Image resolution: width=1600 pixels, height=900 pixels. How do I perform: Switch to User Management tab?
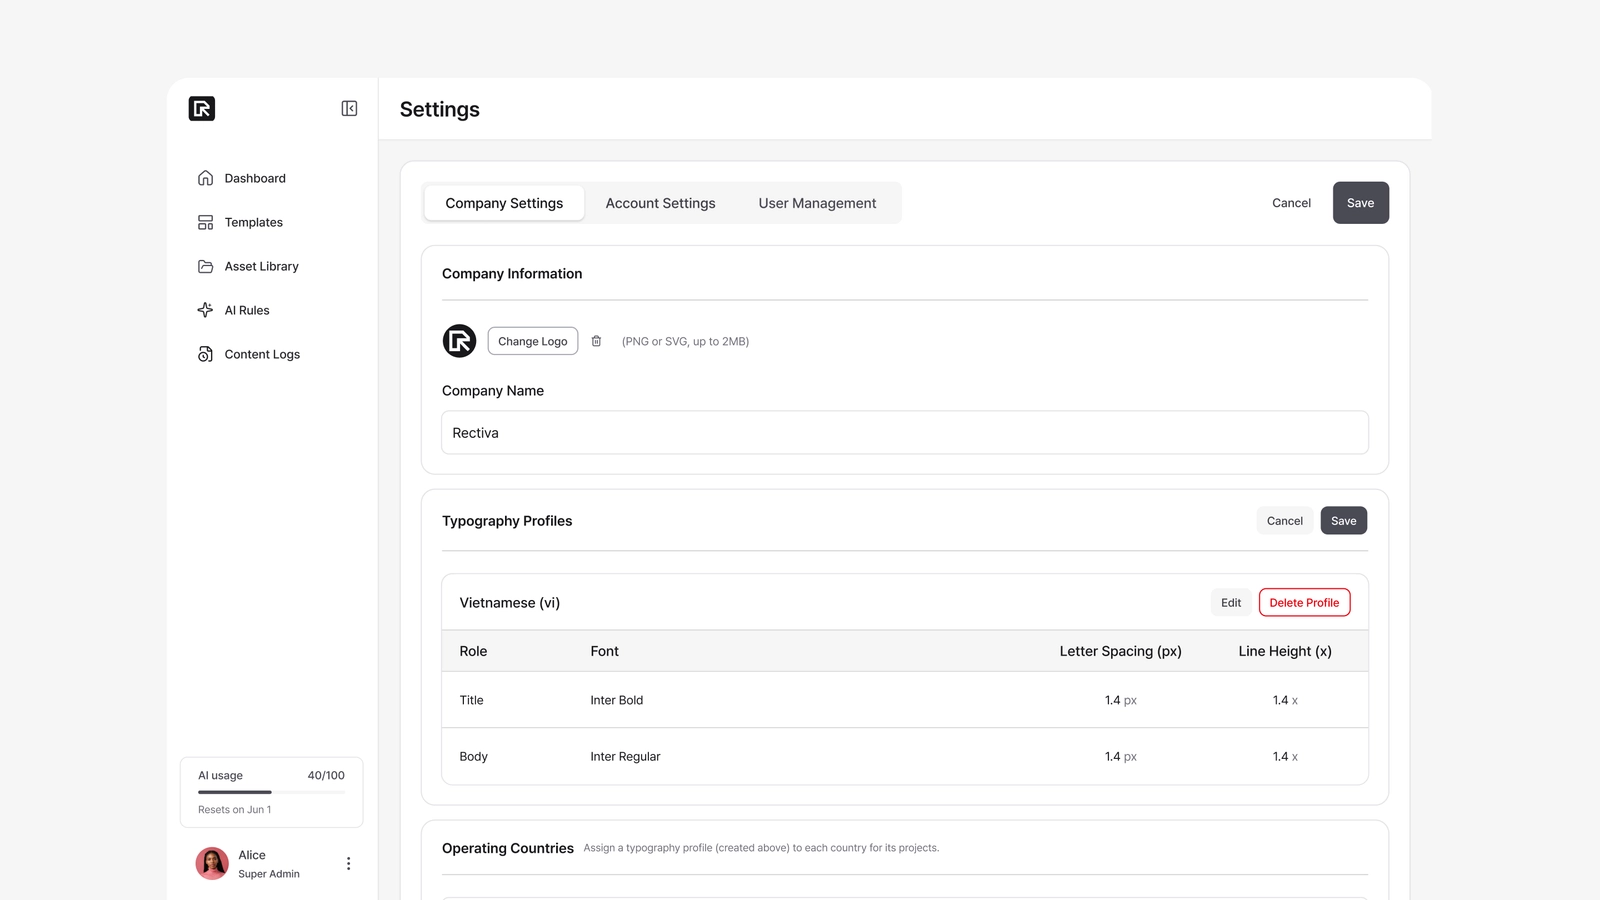point(817,203)
